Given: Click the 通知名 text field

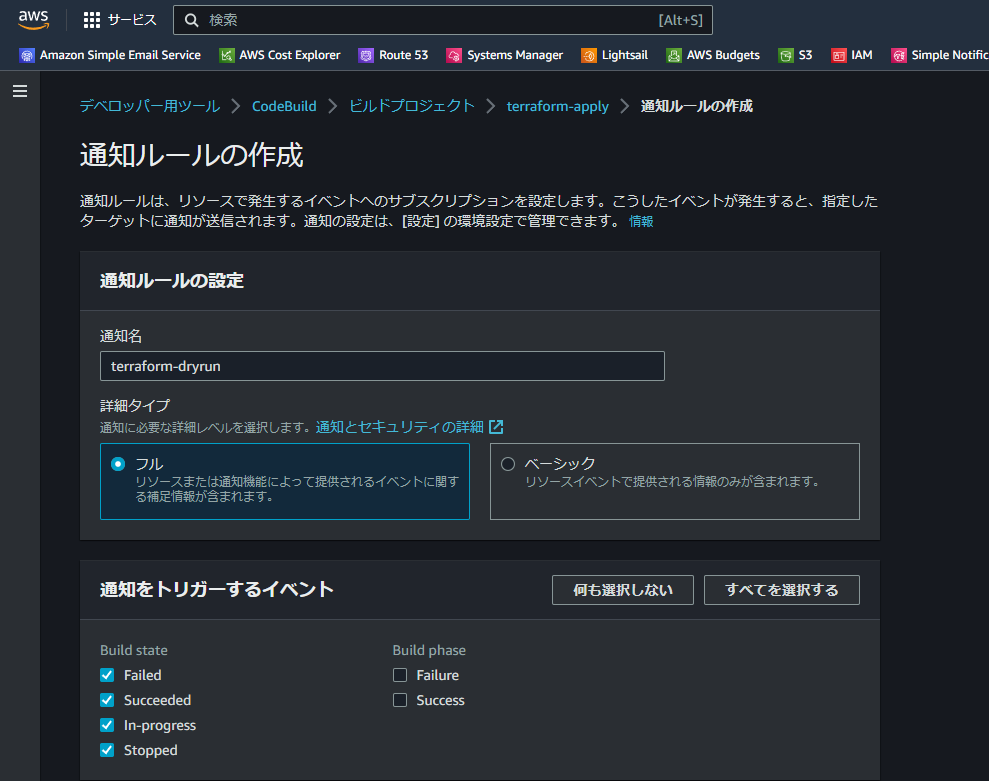Looking at the screenshot, I should [x=382, y=366].
